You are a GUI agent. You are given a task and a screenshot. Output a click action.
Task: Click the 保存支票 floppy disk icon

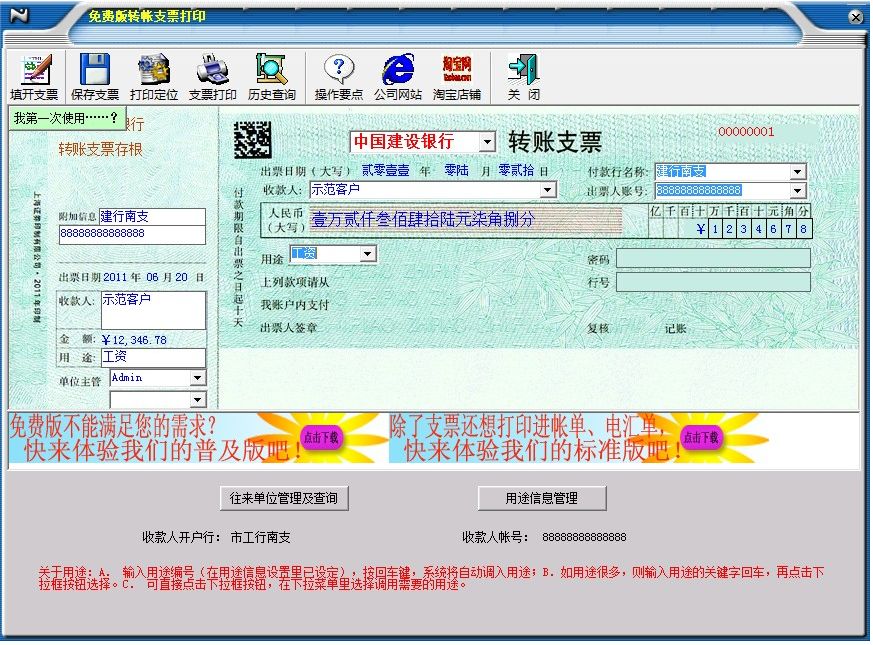pyautogui.click(x=95, y=70)
